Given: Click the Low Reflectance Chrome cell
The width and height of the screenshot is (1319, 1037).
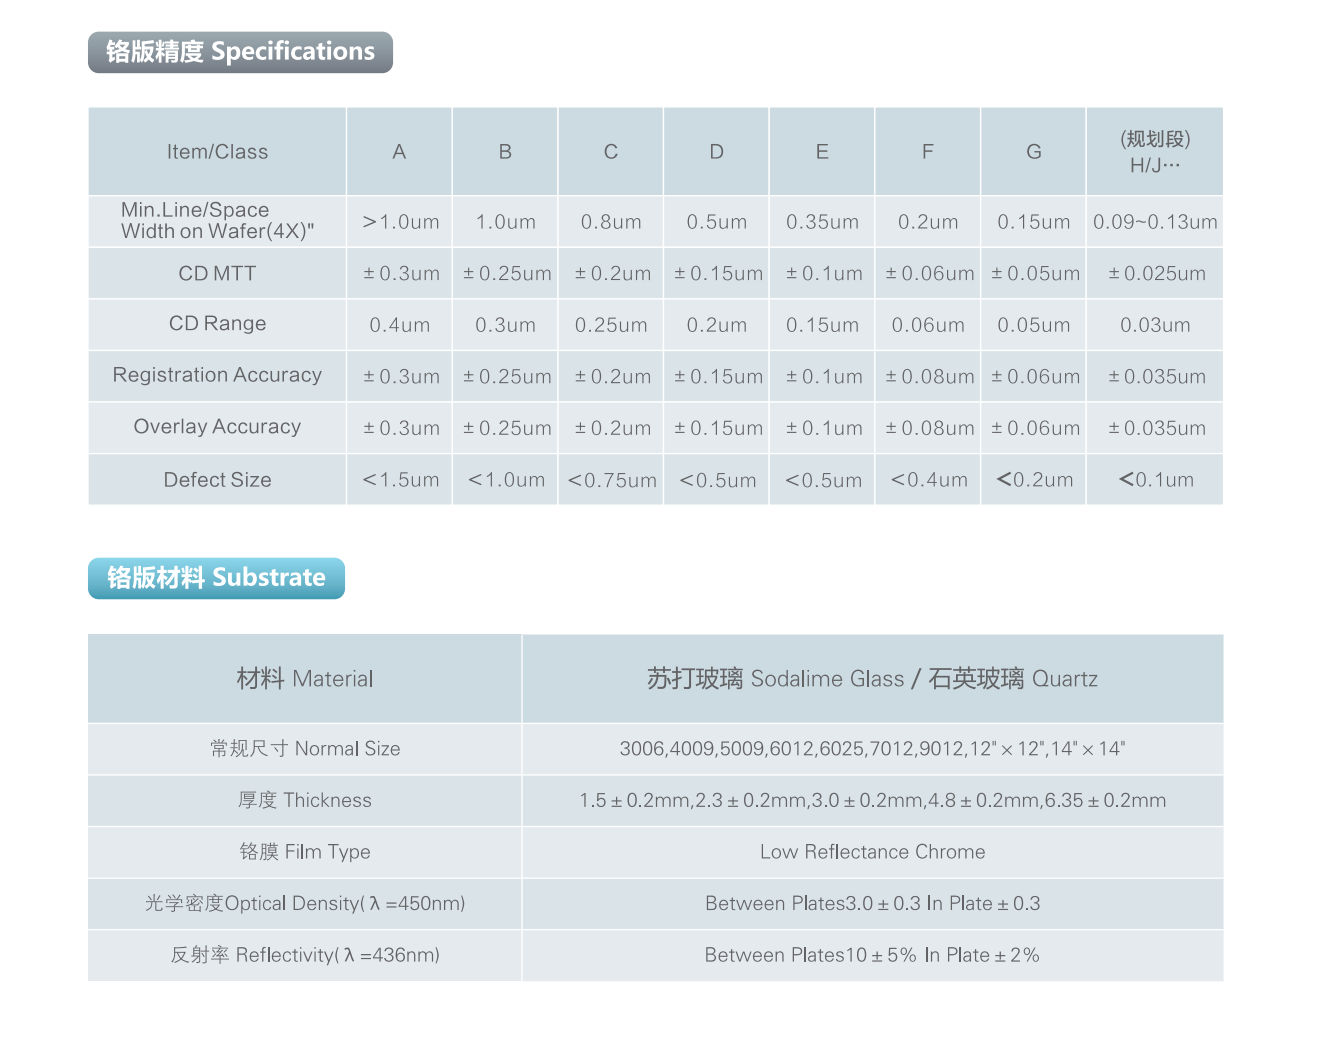Looking at the screenshot, I should 872,852.
